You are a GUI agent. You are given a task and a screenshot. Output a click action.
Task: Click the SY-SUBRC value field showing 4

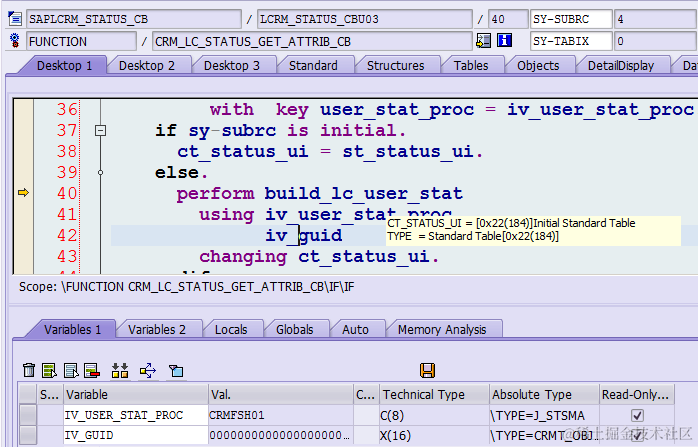pyautogui.click(x=656, y=19)
